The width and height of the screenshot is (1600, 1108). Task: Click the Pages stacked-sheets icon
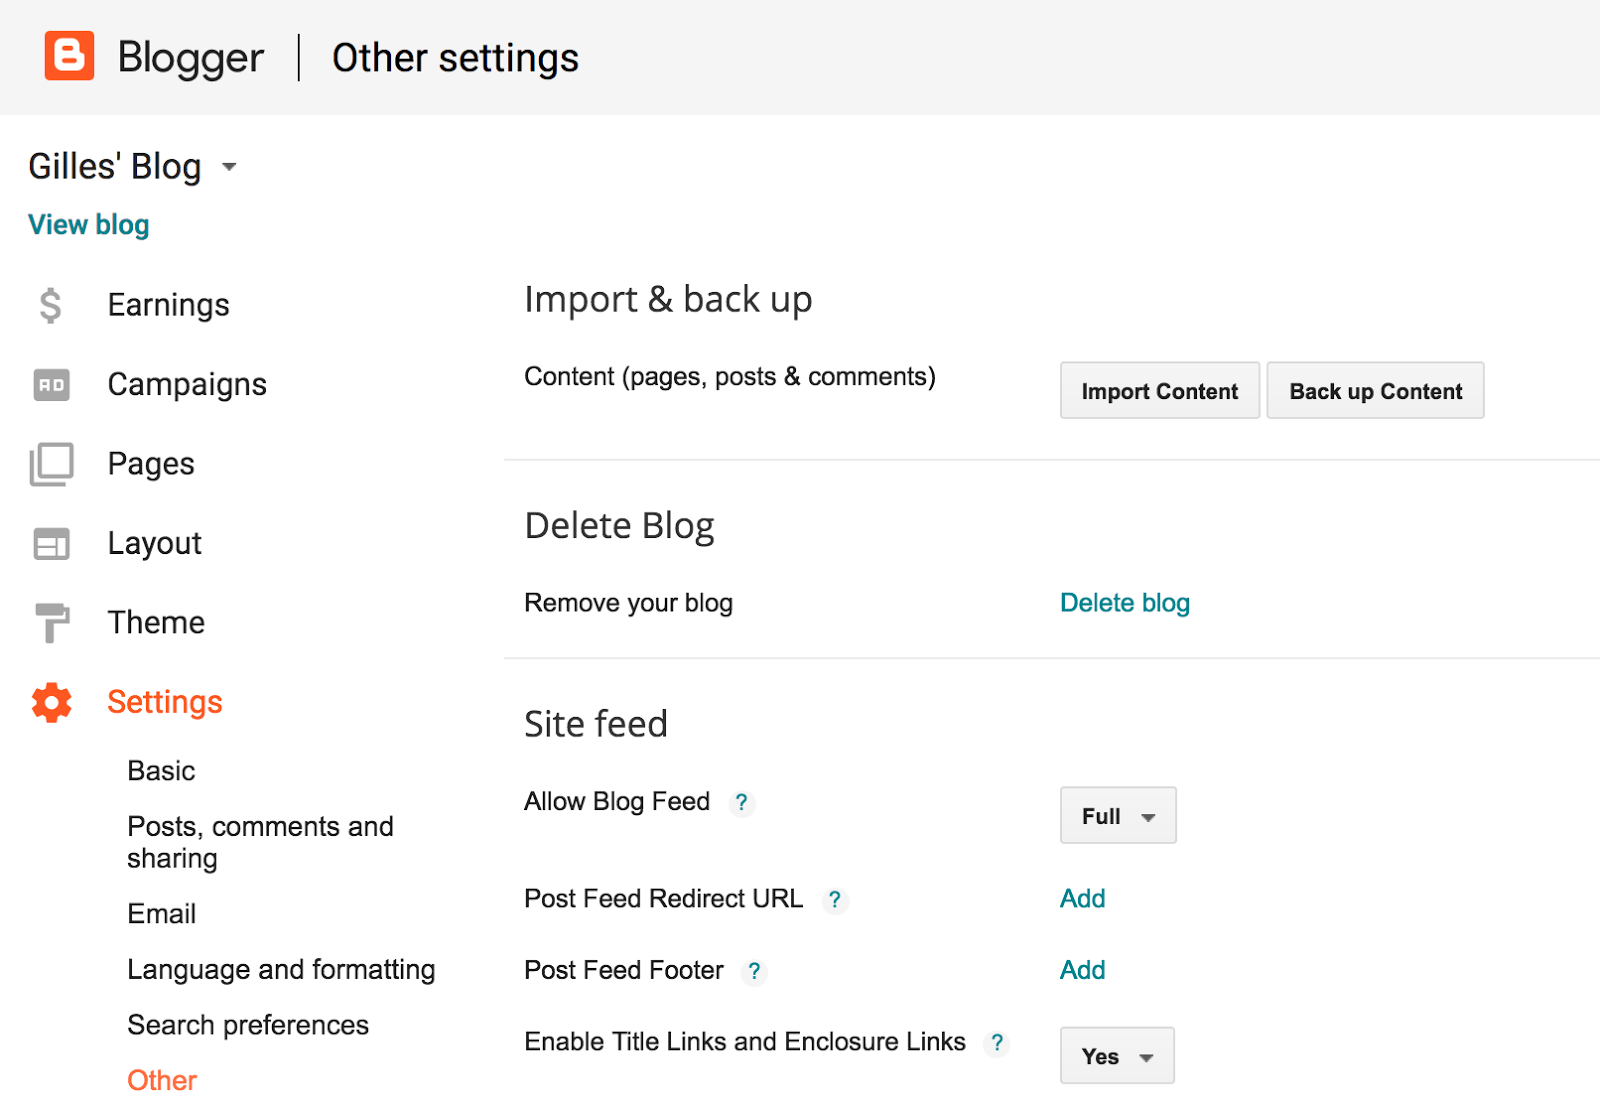[51, 464]
